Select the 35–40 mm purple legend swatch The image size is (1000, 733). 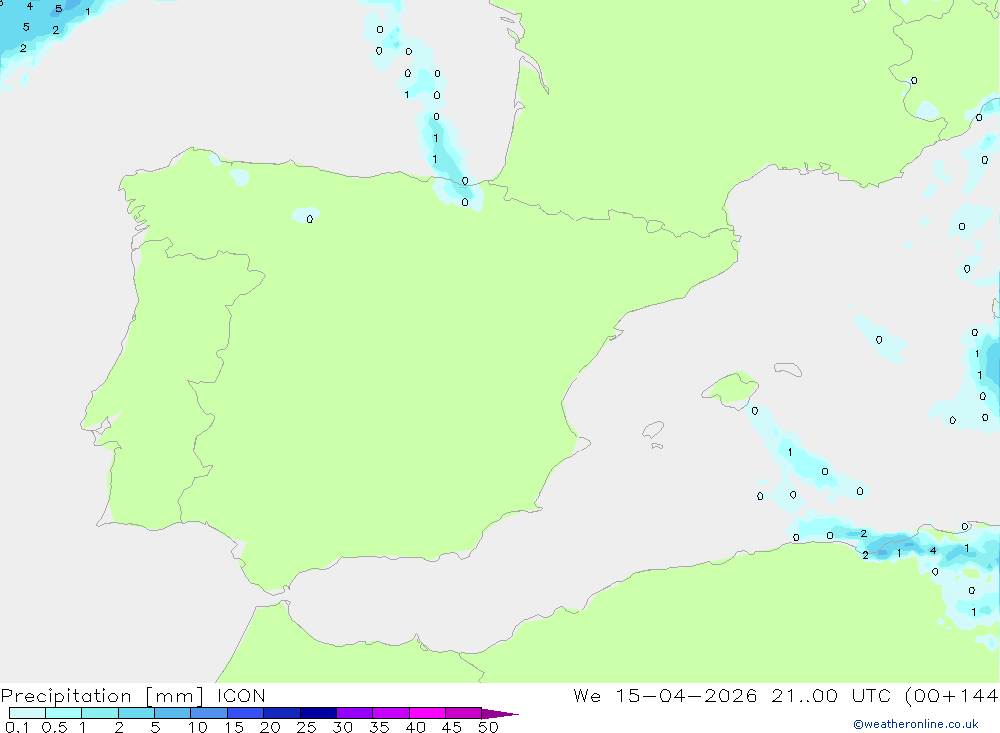(391, 713)
